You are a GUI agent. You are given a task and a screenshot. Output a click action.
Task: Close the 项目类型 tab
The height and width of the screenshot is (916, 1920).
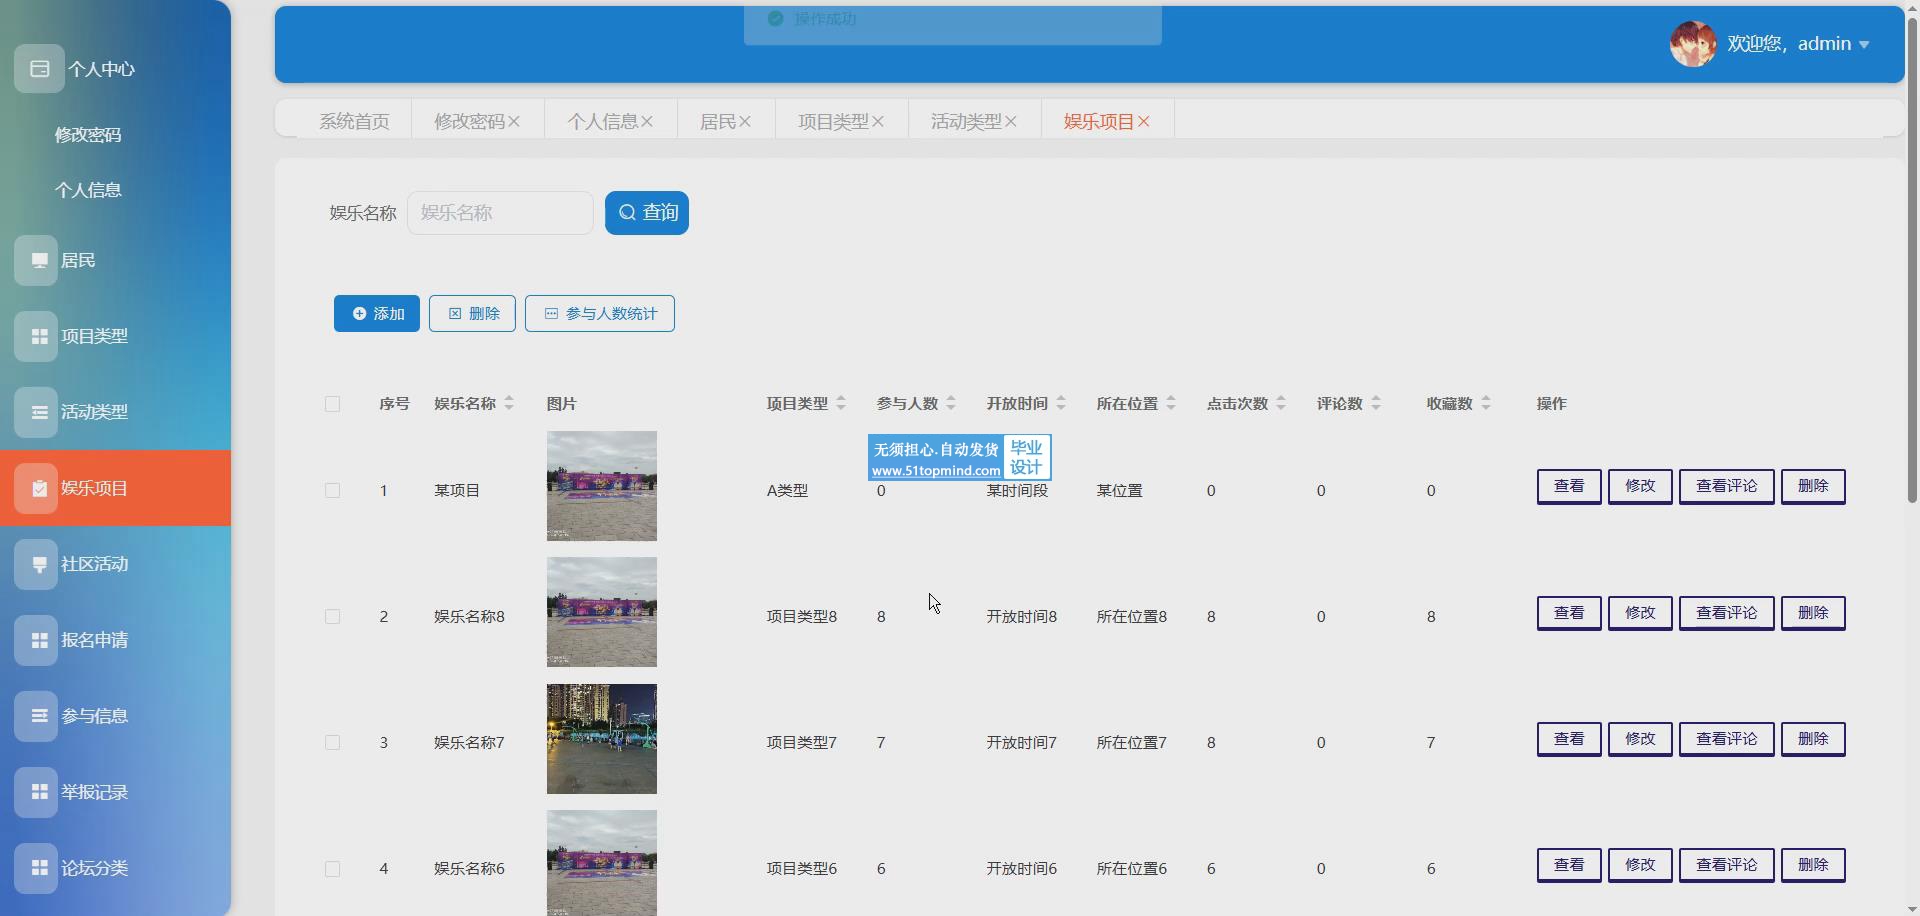[x=878, y=122]
